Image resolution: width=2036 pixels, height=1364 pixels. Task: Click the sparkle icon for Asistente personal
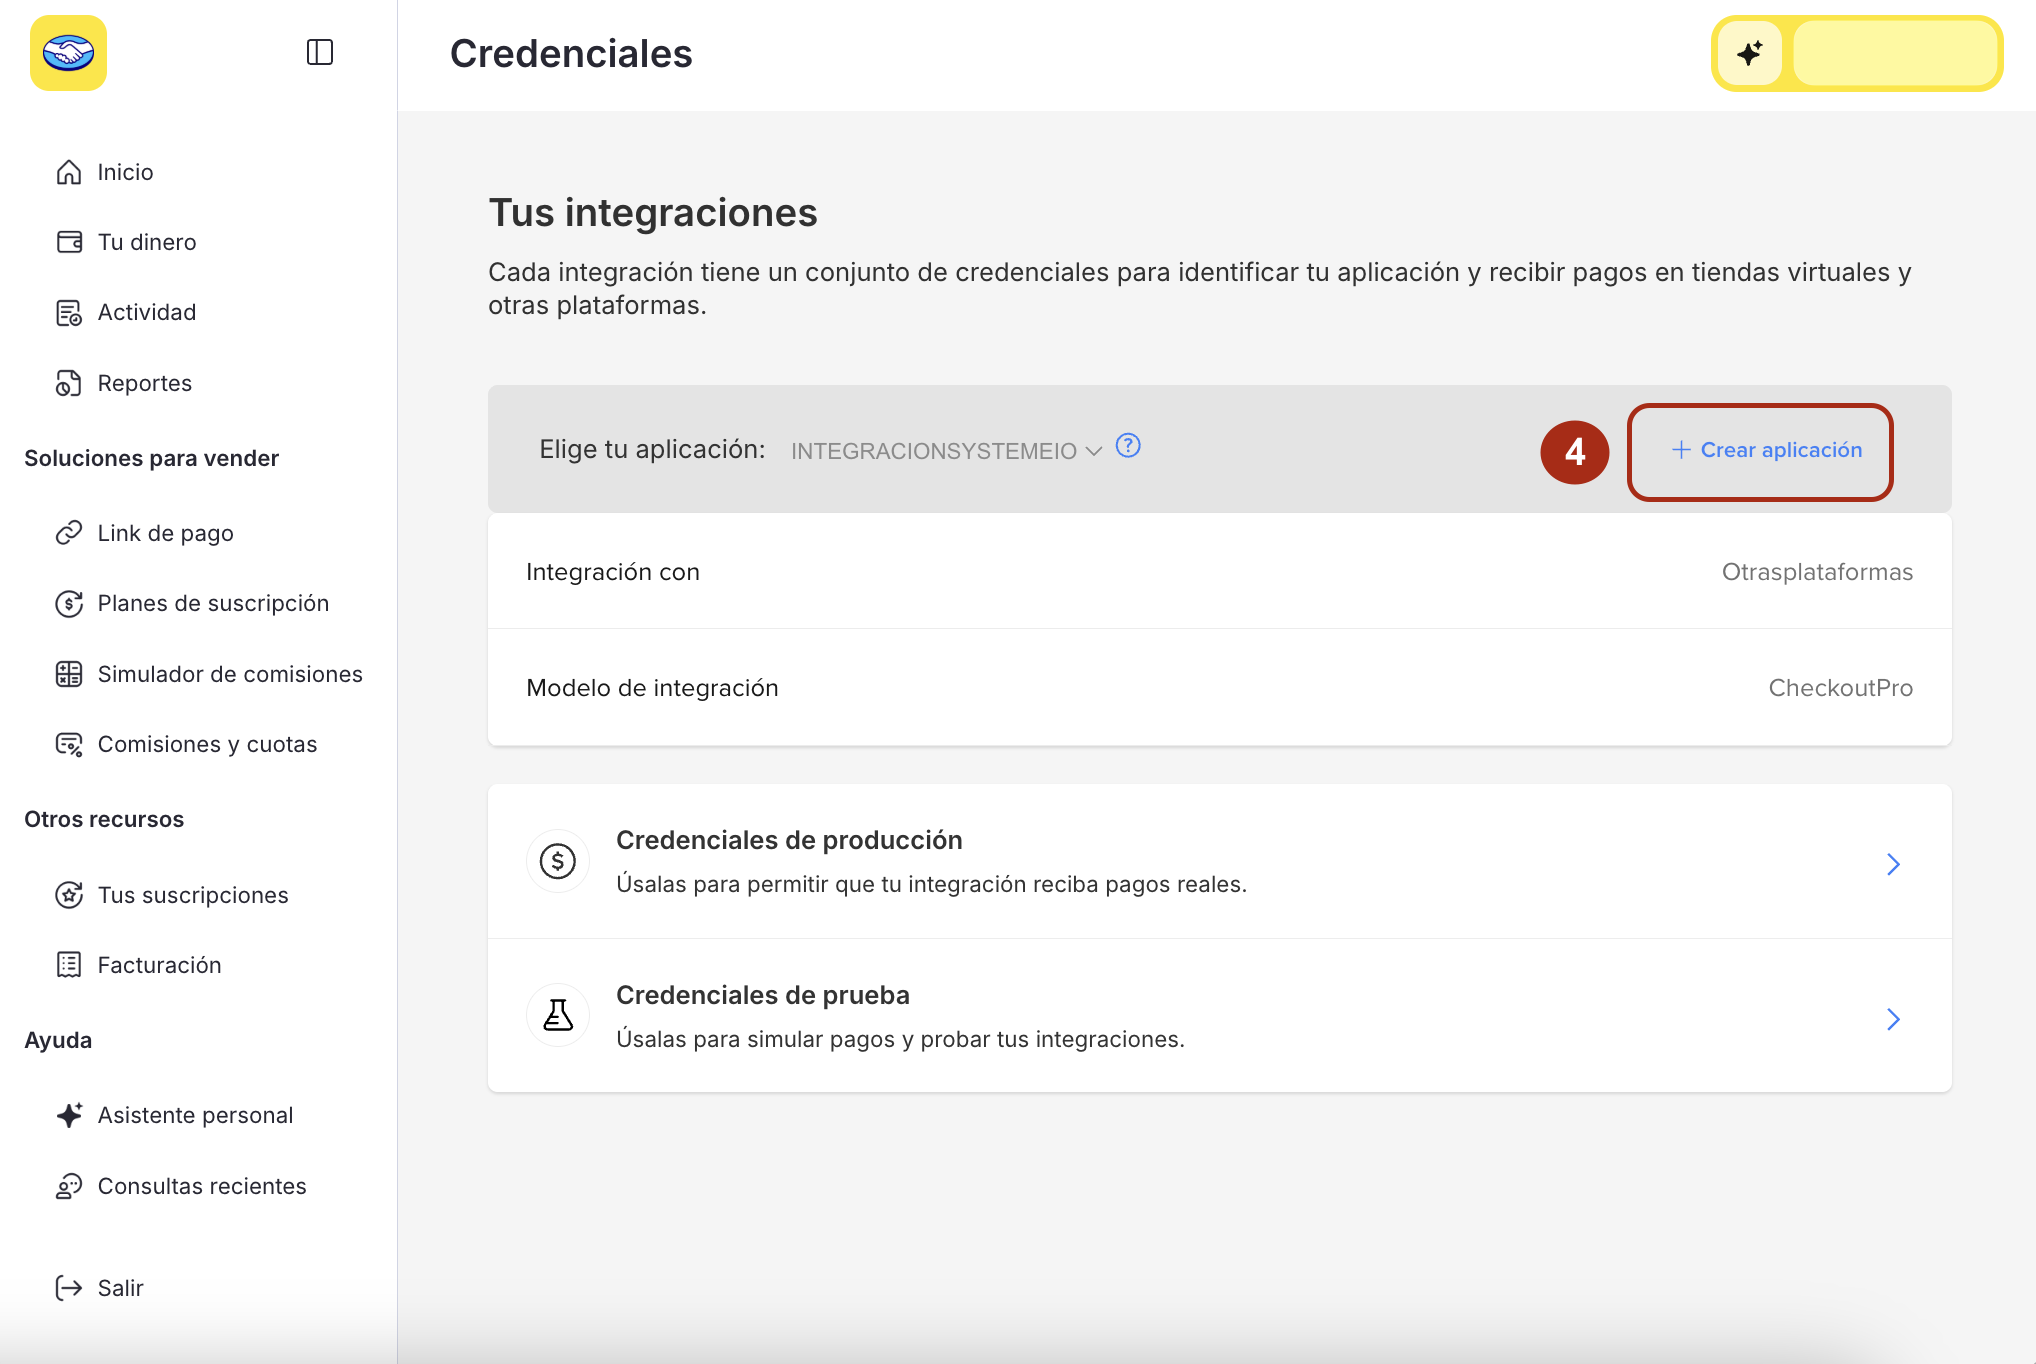point(69,1115)
